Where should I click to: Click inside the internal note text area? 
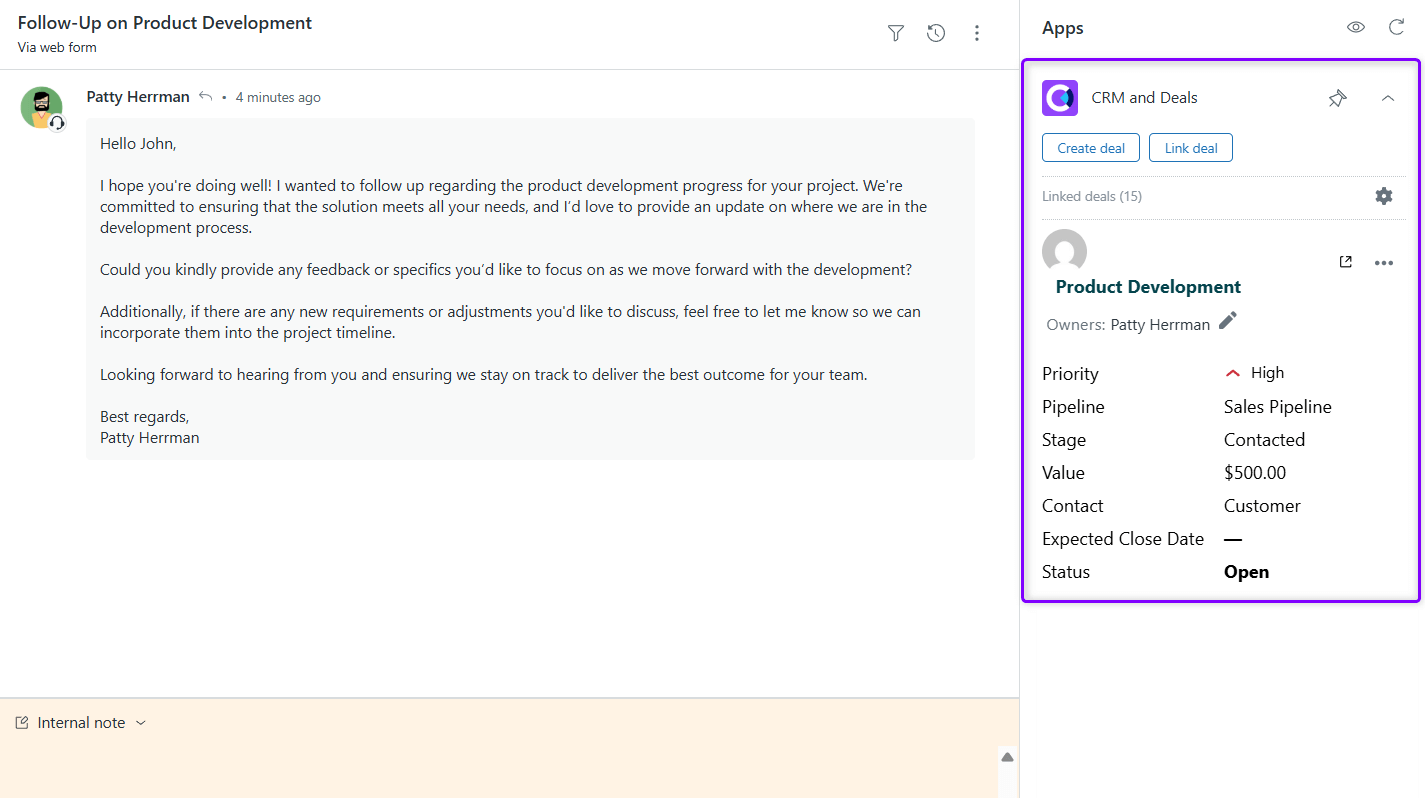500,765
